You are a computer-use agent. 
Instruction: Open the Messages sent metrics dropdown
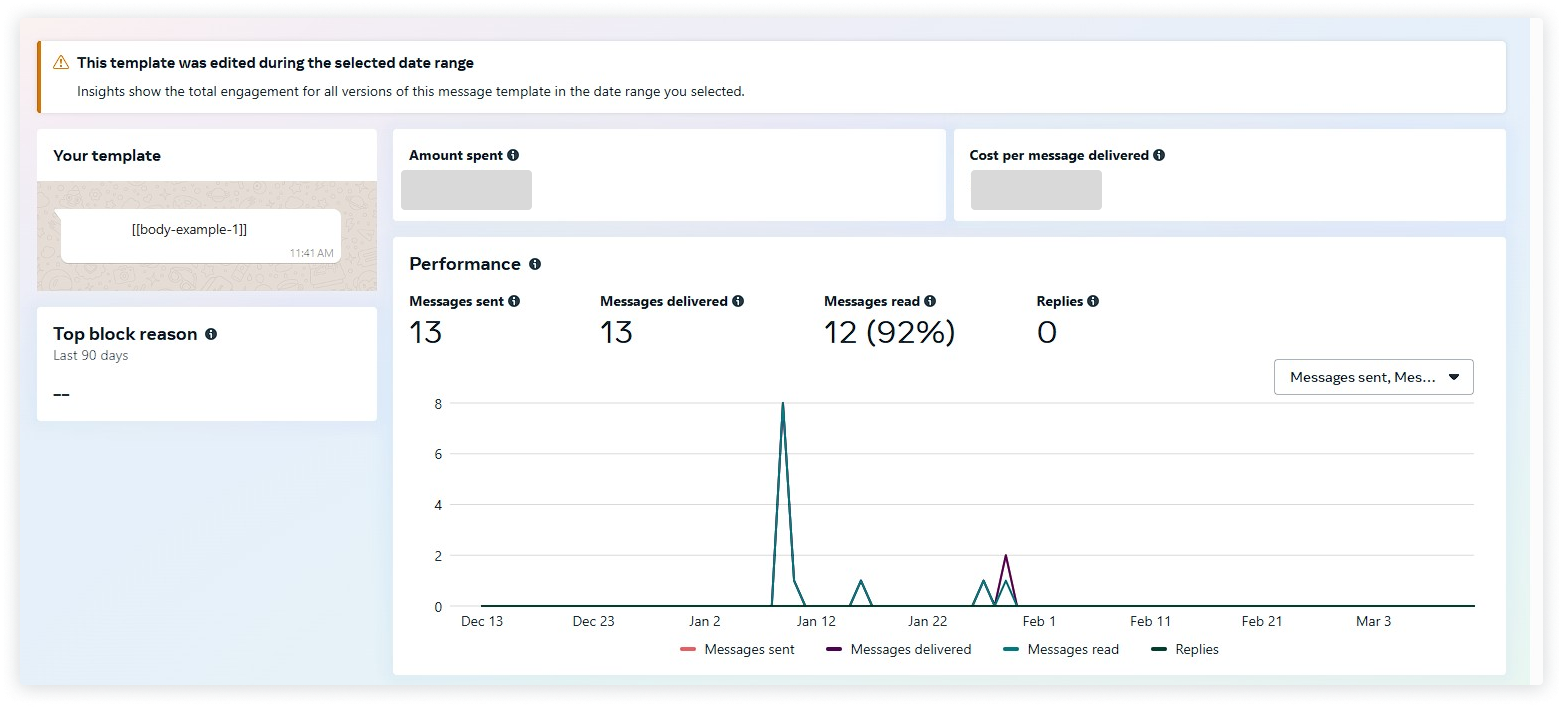1373,377
